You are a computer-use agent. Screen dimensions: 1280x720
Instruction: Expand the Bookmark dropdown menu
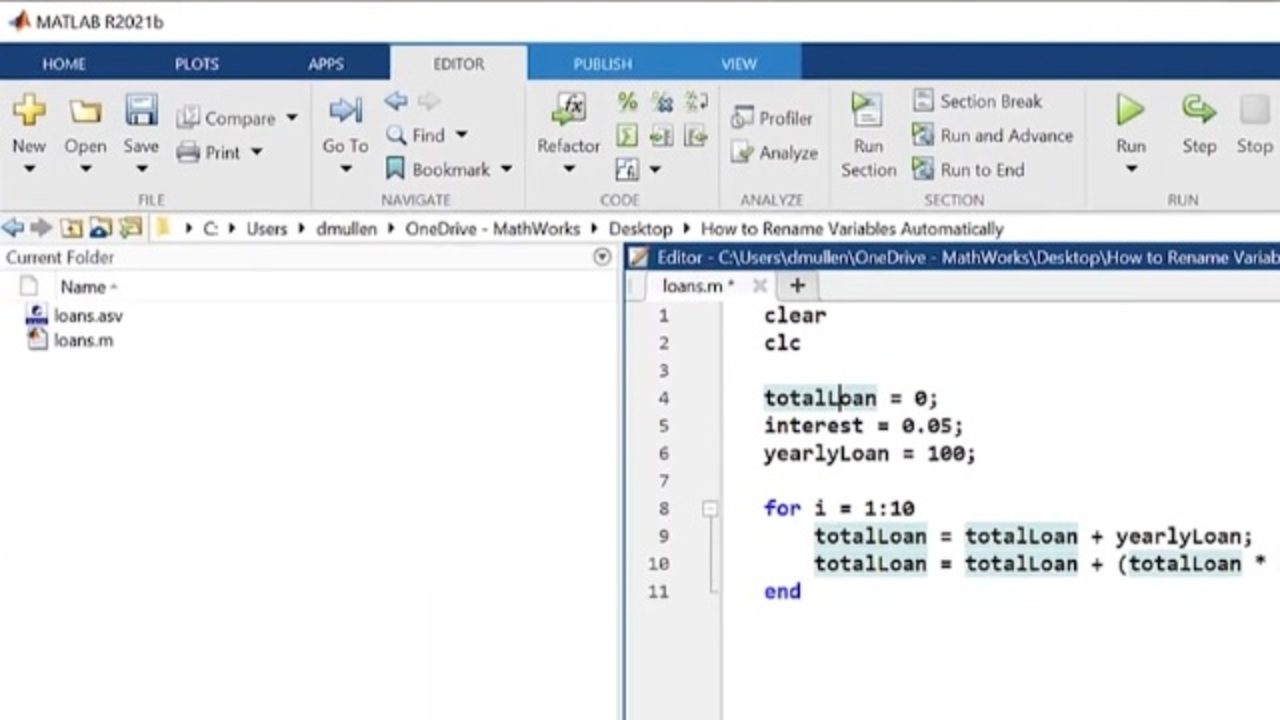(x=506, y=169)
